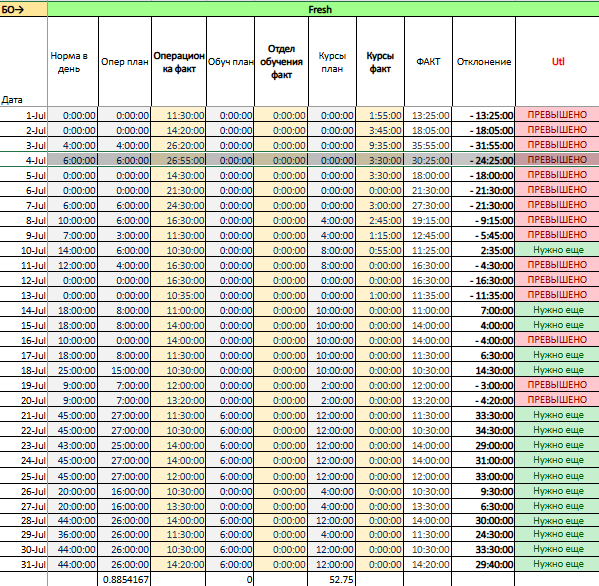Click Курсы факт 9:35:00 for 3-Jul
Image resolution: width=599 pixels, height=586 pixels.
[380, 146]
